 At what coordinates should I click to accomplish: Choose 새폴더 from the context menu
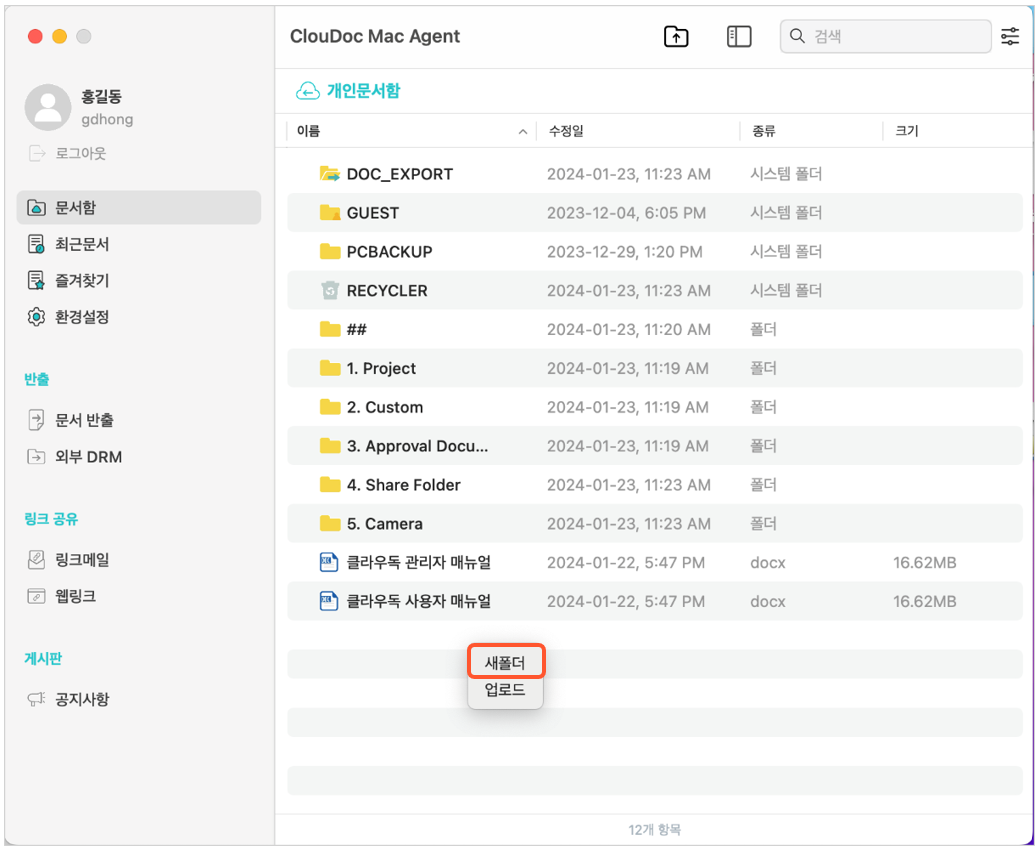tap(505, 662)
